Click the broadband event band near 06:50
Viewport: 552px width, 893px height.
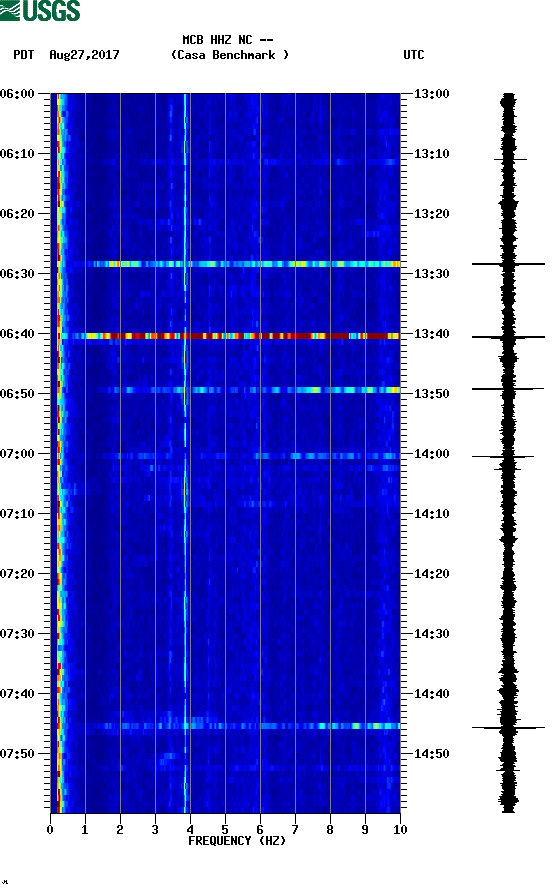point(249,390)
